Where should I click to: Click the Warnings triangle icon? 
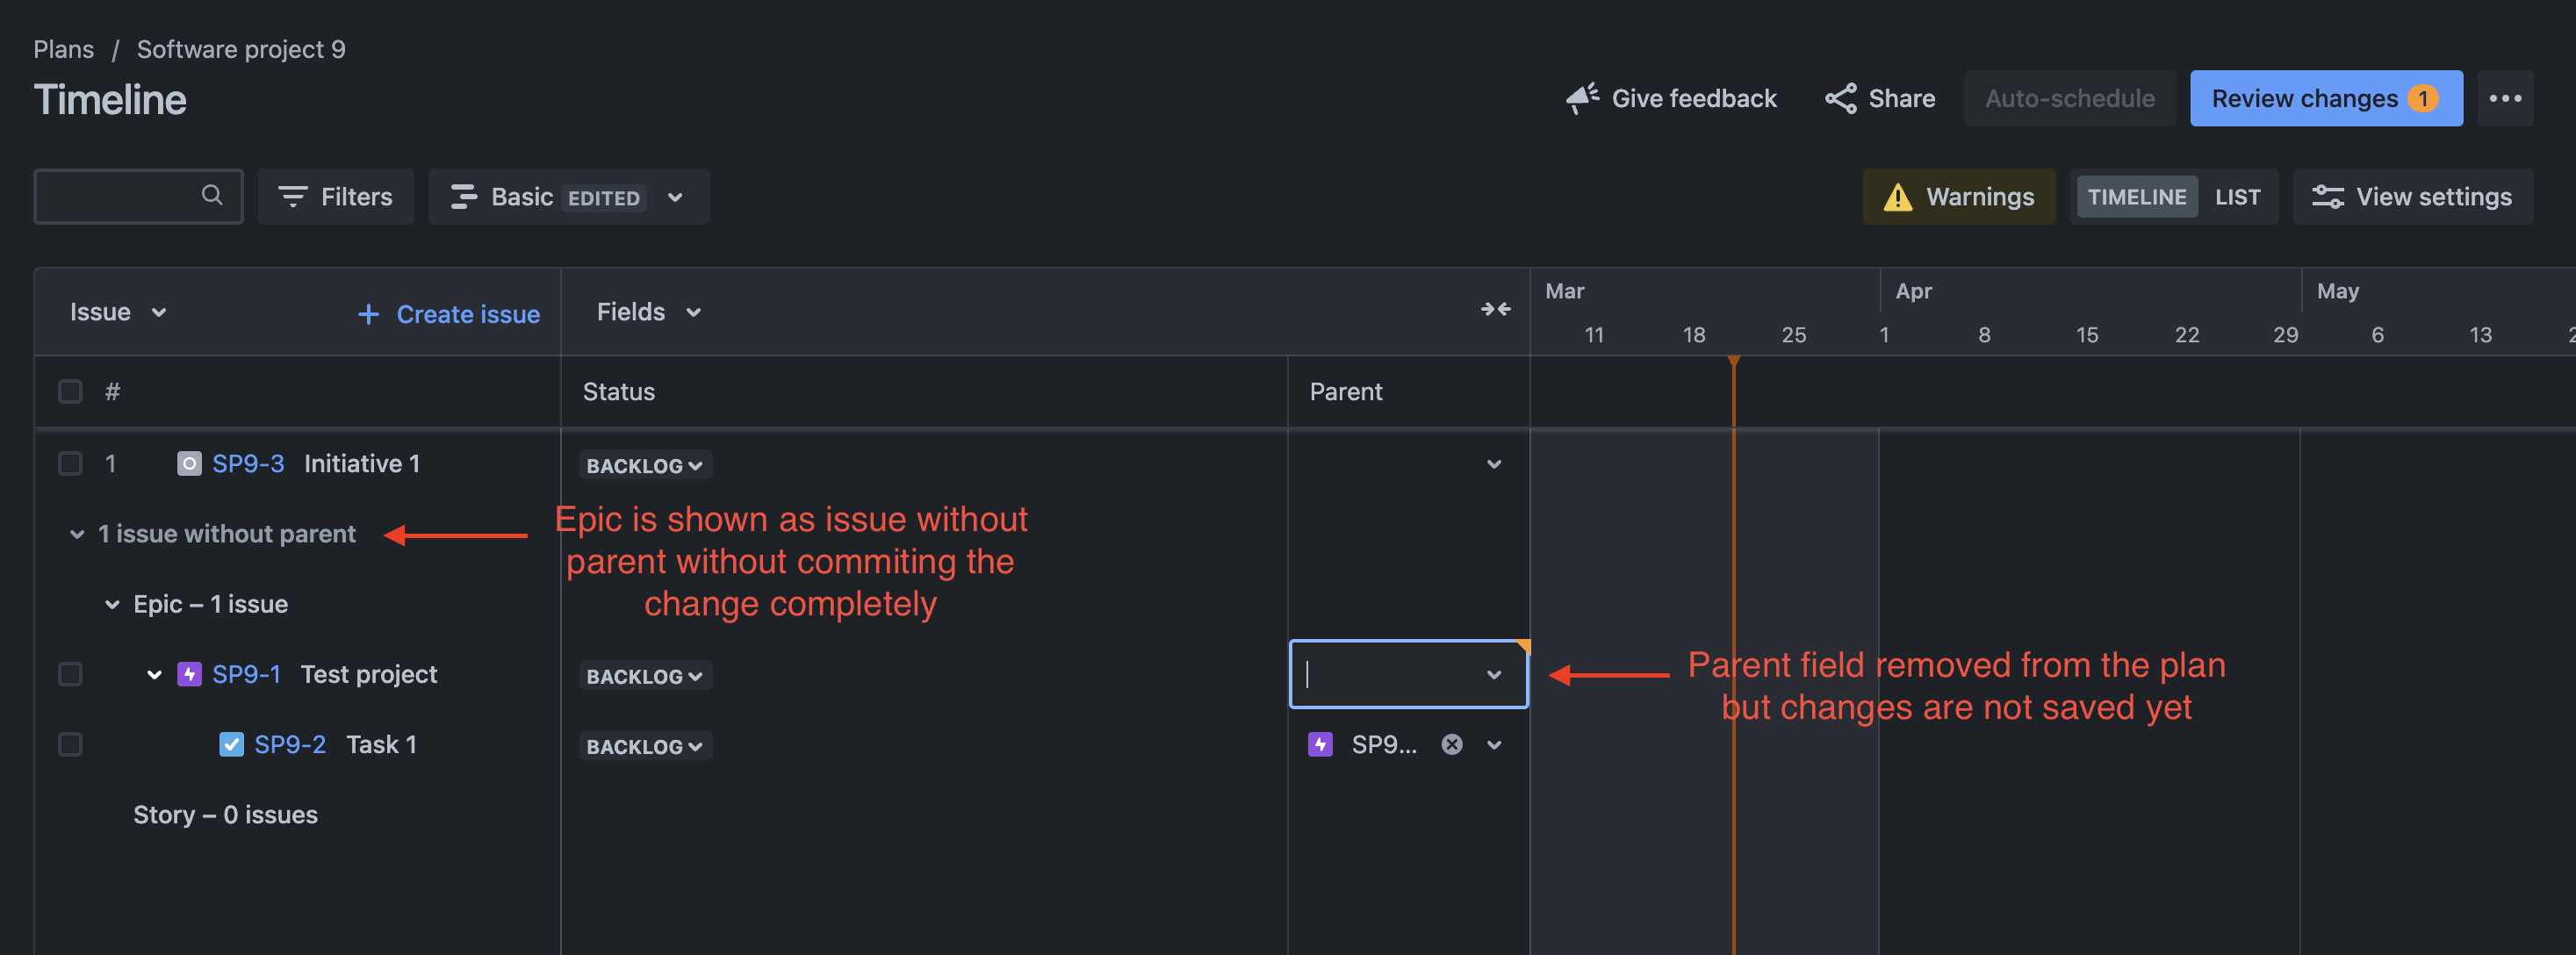click(x=1897, y=197)
